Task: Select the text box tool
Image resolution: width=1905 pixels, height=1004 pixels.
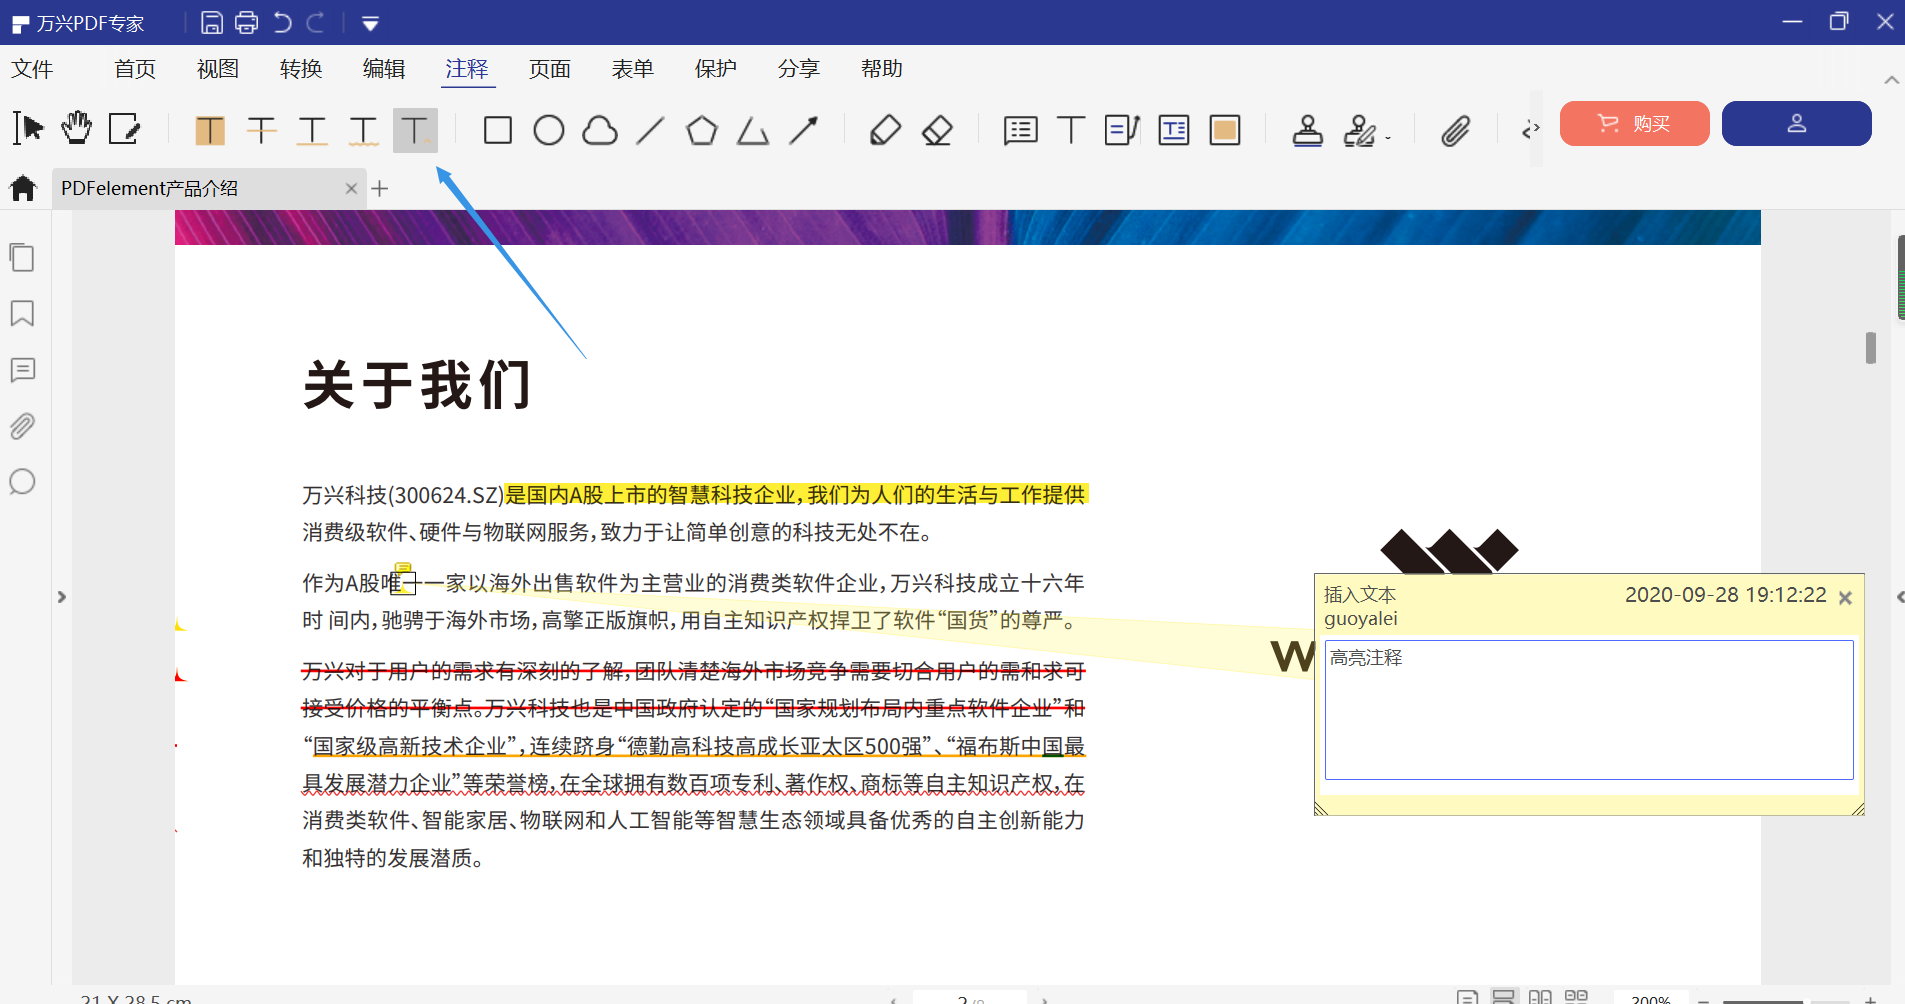Action: click(x=1174, y=130)
